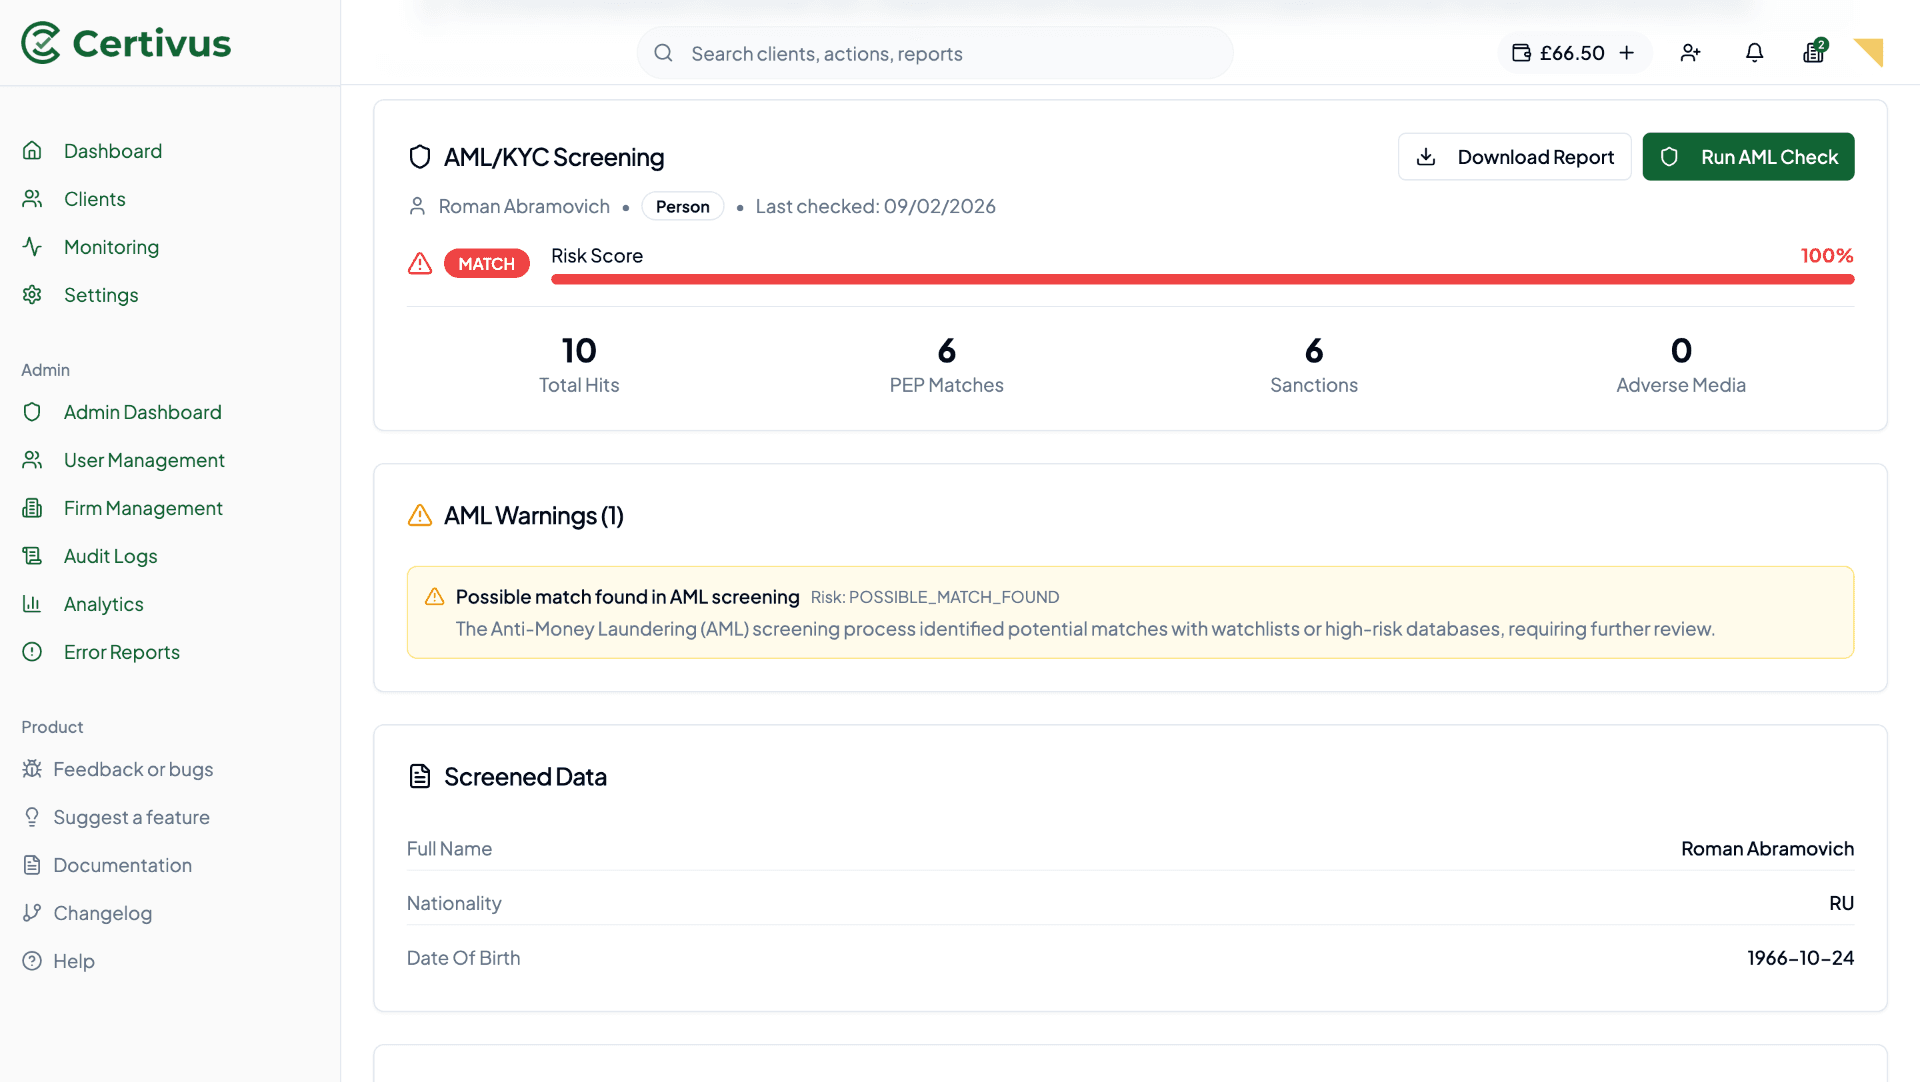Click the red Risk Score progress bar
The height and width of the screenshot is (1082, 1920).
pyautogui.click(x=1202, y=279)
